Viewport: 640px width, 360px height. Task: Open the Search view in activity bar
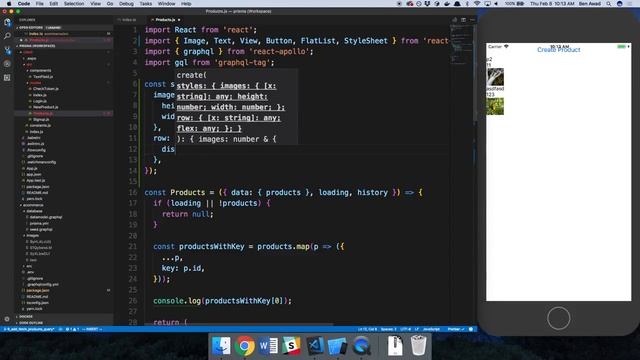click(x=7, y=36)
